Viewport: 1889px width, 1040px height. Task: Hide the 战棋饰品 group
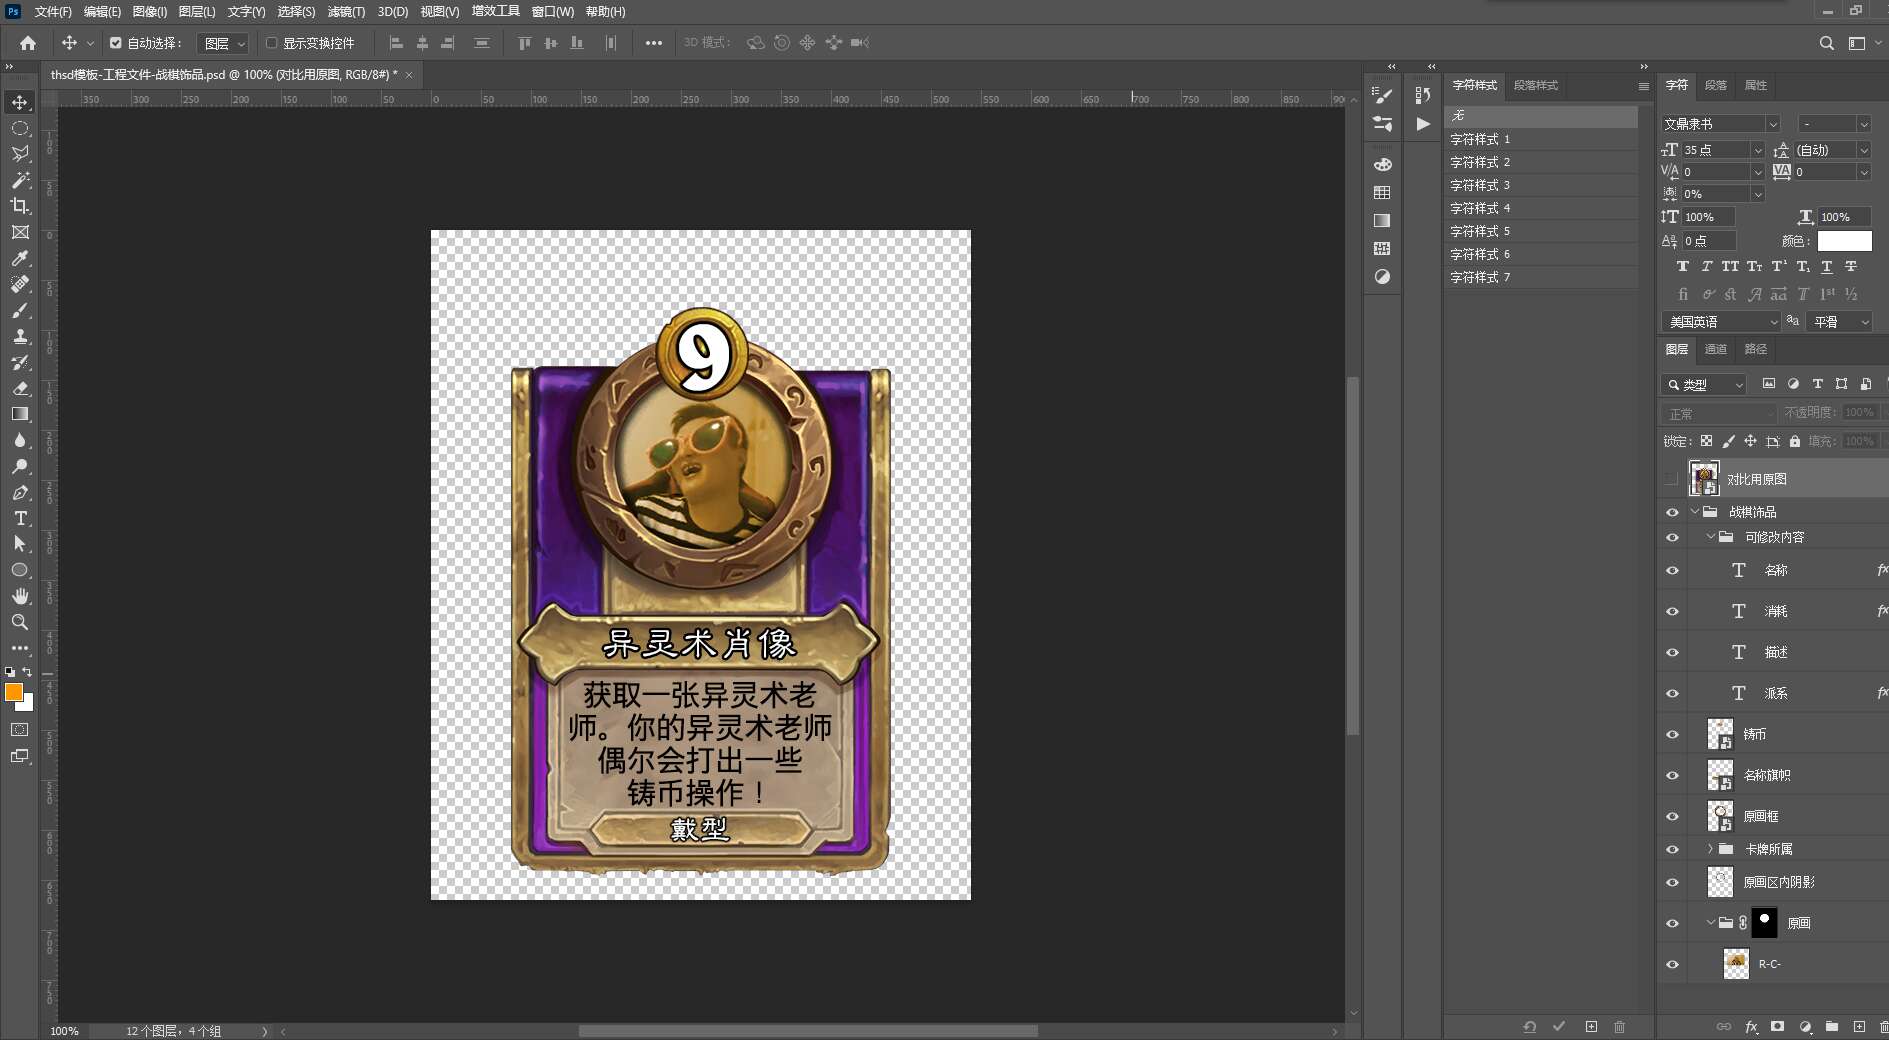pyautogui.click(x=1672, y=512)
